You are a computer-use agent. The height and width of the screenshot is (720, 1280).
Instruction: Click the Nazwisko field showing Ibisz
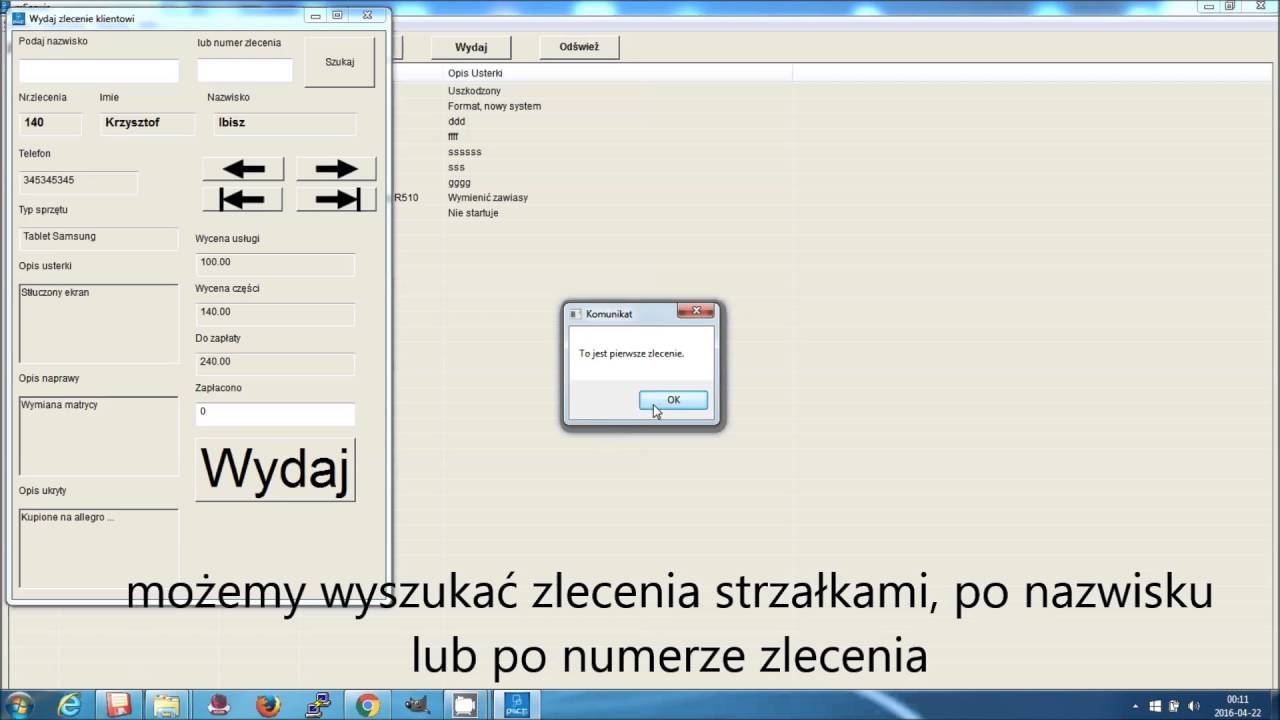[x=284, y=123]
